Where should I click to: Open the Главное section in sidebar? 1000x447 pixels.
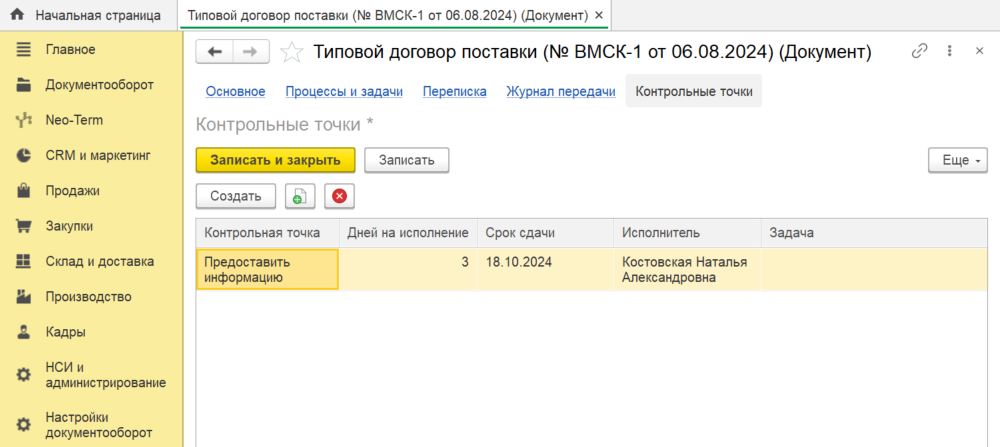point(70,50)
